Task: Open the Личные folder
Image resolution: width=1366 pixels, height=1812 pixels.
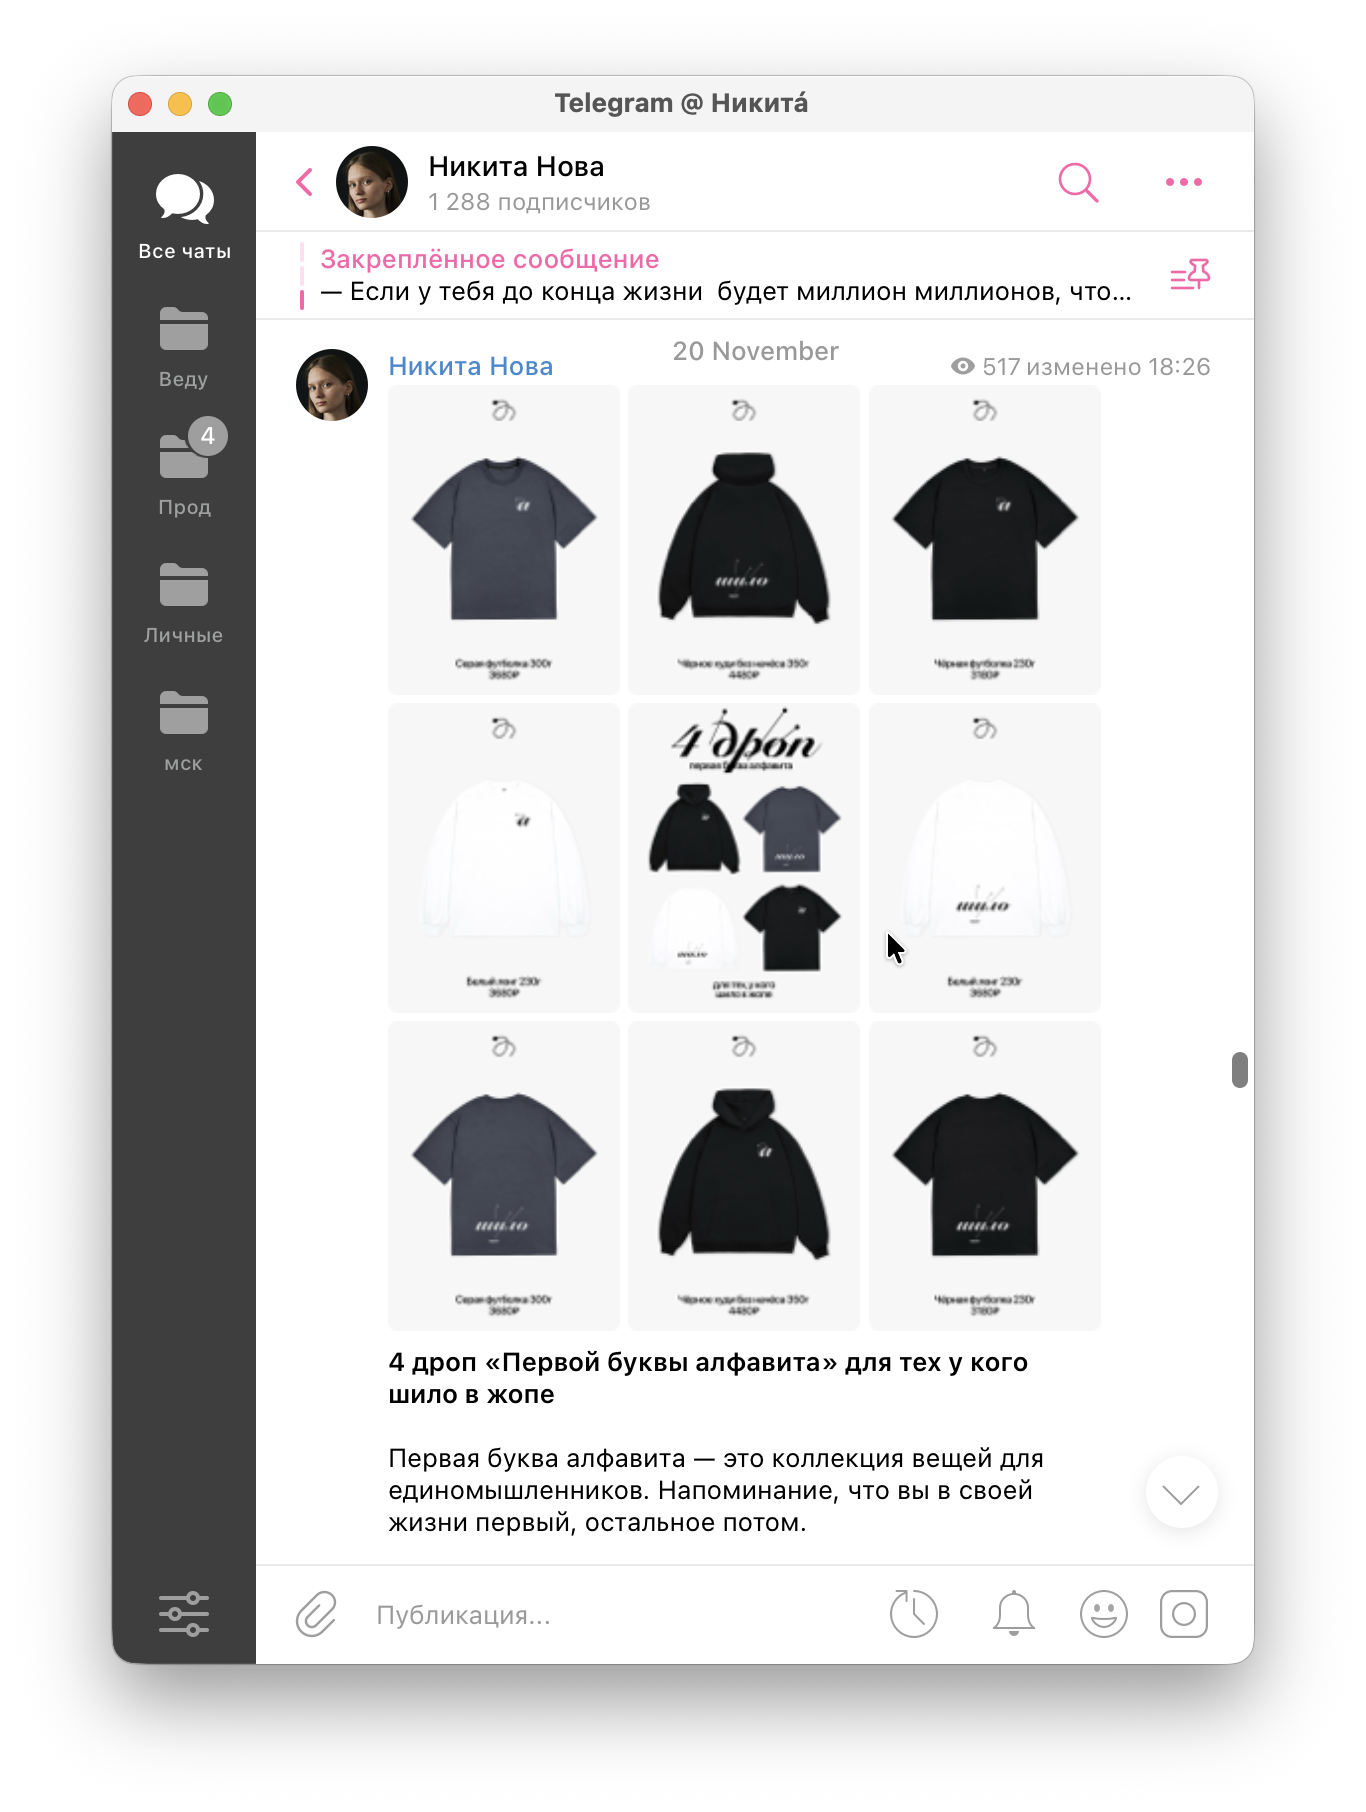Action: 184,603
